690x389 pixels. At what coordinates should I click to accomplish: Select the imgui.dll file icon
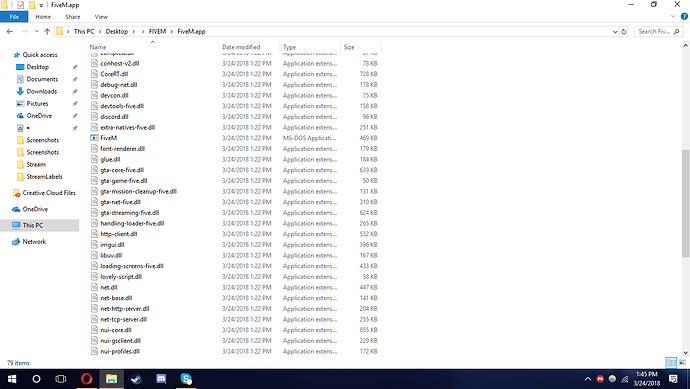click(94, 245)
